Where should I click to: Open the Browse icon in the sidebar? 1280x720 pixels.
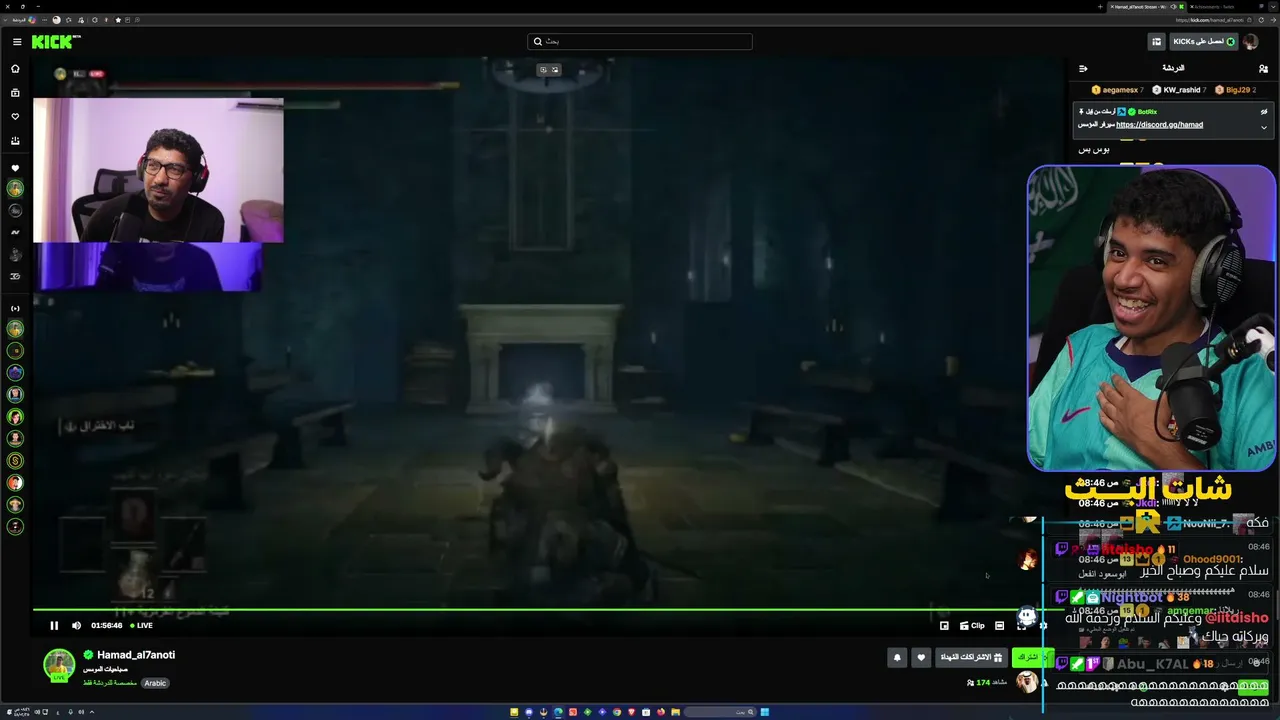[15, 93]
